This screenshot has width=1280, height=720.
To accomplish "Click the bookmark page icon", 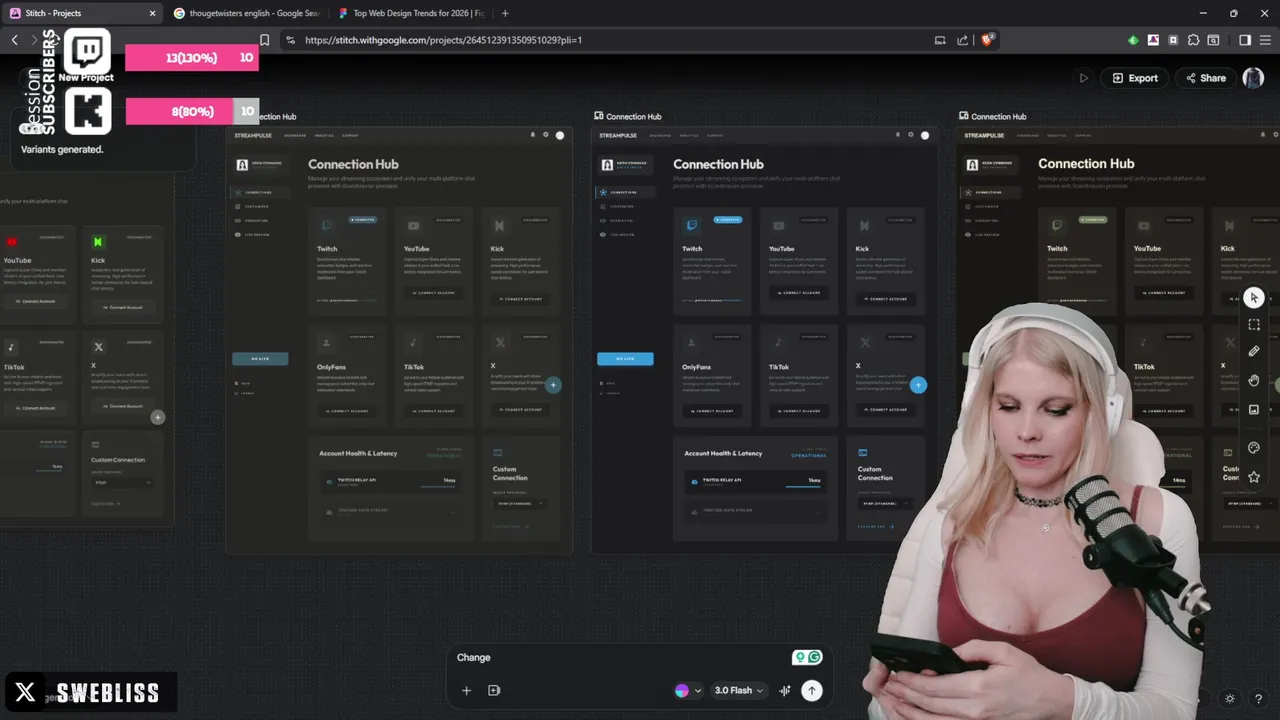I will (x=264, y=40).
